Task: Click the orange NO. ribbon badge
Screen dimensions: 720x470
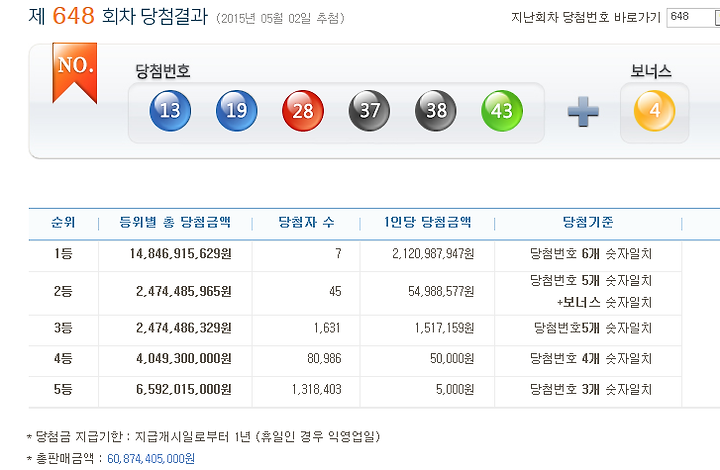Action: [x=74, y=73]
